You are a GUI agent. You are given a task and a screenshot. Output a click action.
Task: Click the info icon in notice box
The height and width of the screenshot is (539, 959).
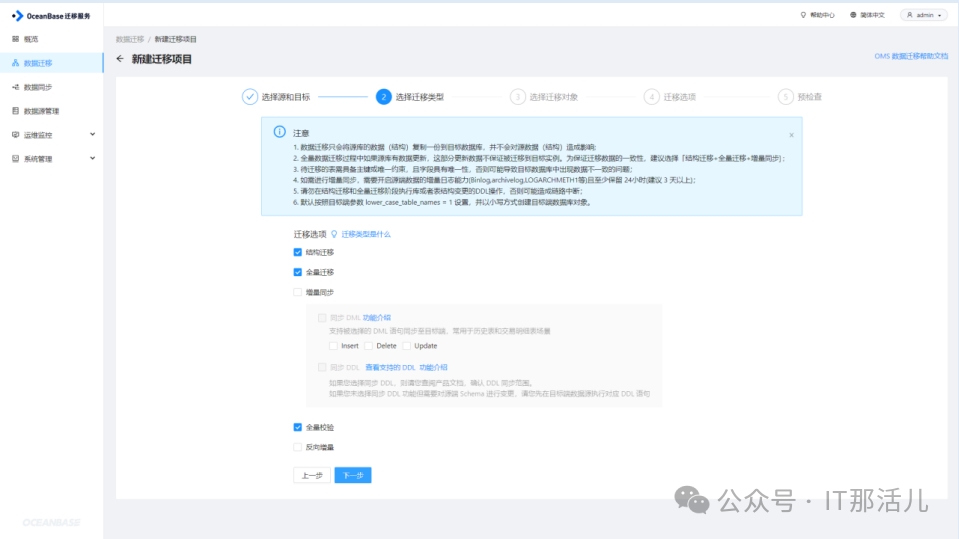point(280,132)
